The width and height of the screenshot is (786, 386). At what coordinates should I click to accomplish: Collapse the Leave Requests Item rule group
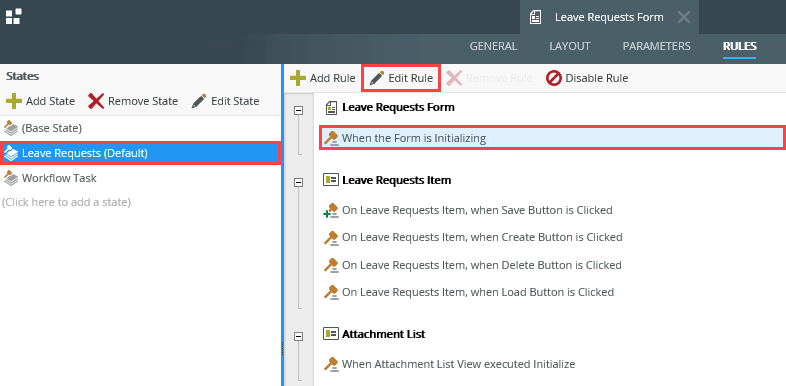299,183
